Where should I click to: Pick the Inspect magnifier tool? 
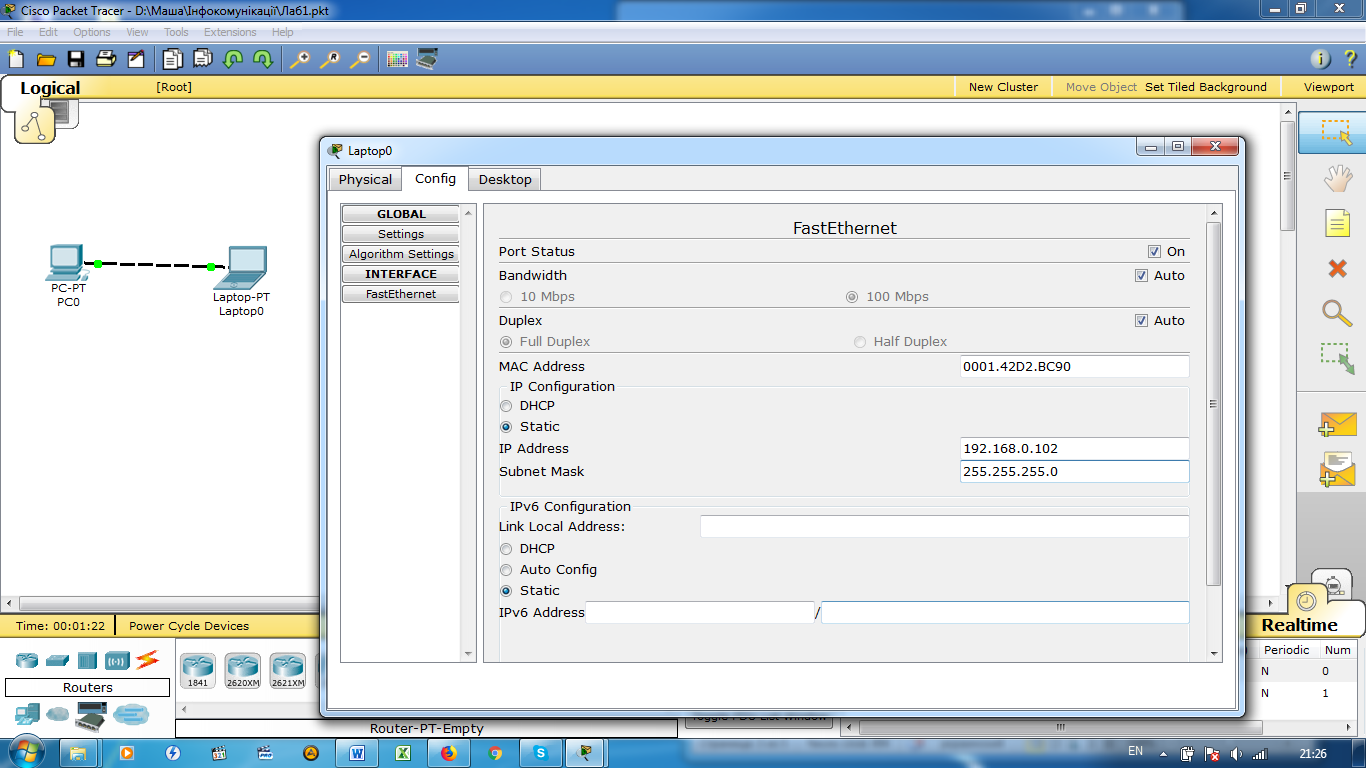click(1337, 312)
